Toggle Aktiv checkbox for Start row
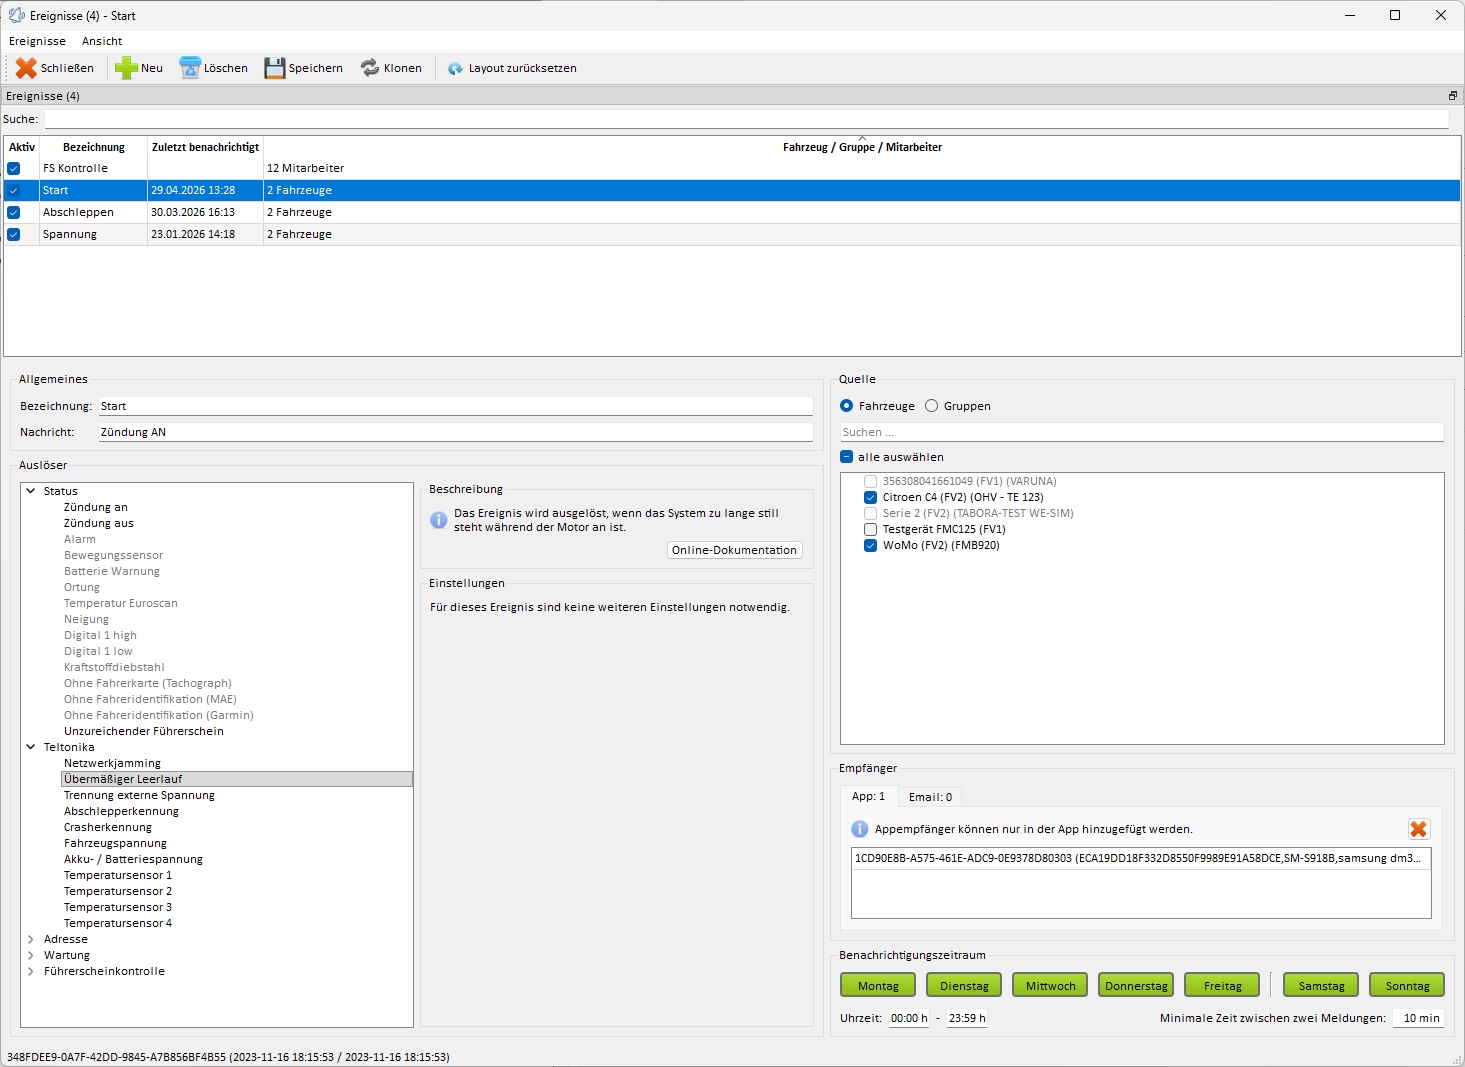The height and width of the screenshot is (1067, 1465). [x=14, y=190]
